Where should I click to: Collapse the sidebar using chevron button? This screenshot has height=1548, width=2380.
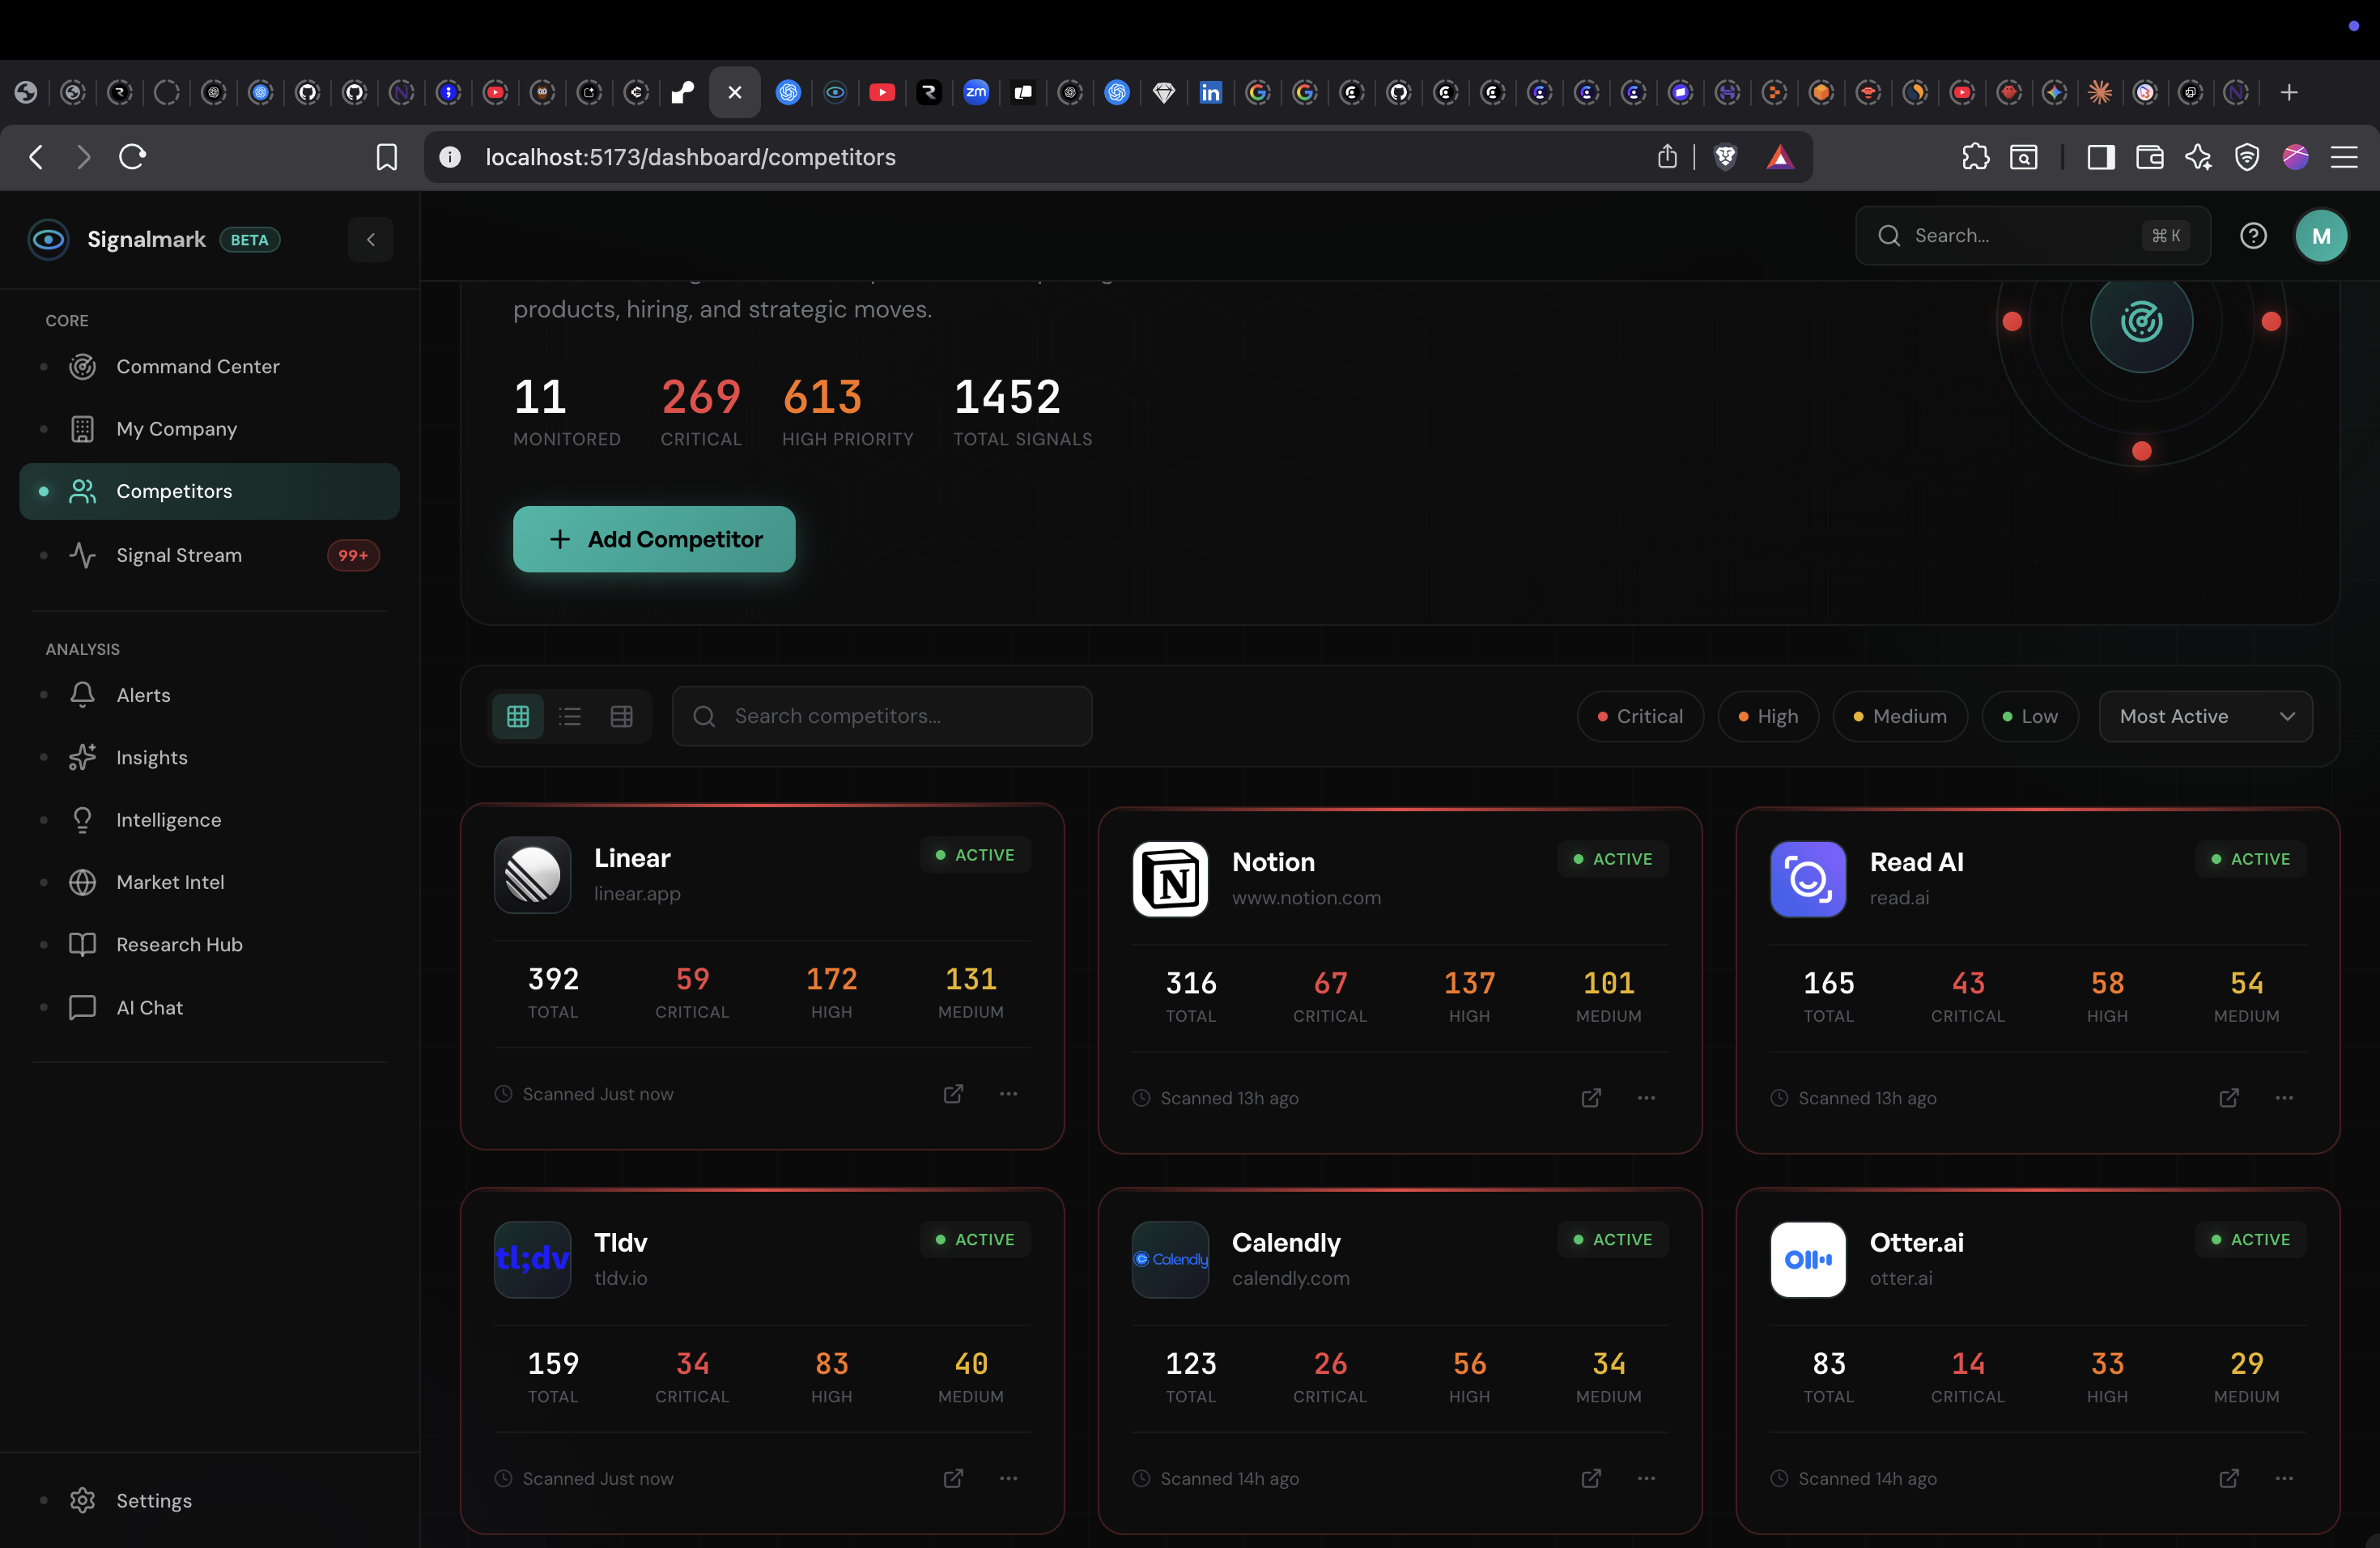click(x=370, y=239)
